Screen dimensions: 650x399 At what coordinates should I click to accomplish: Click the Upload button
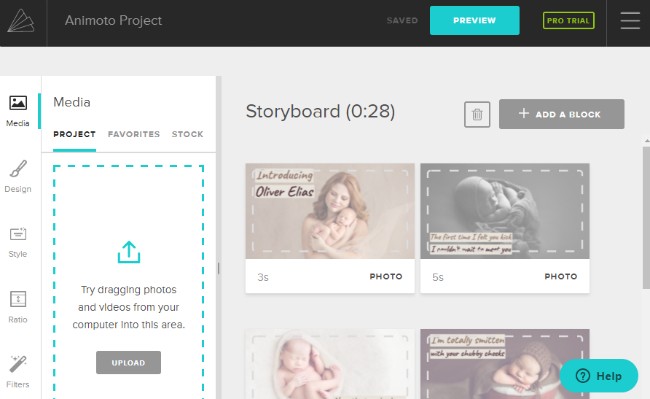pyautogui.click(x=129, y=363)
